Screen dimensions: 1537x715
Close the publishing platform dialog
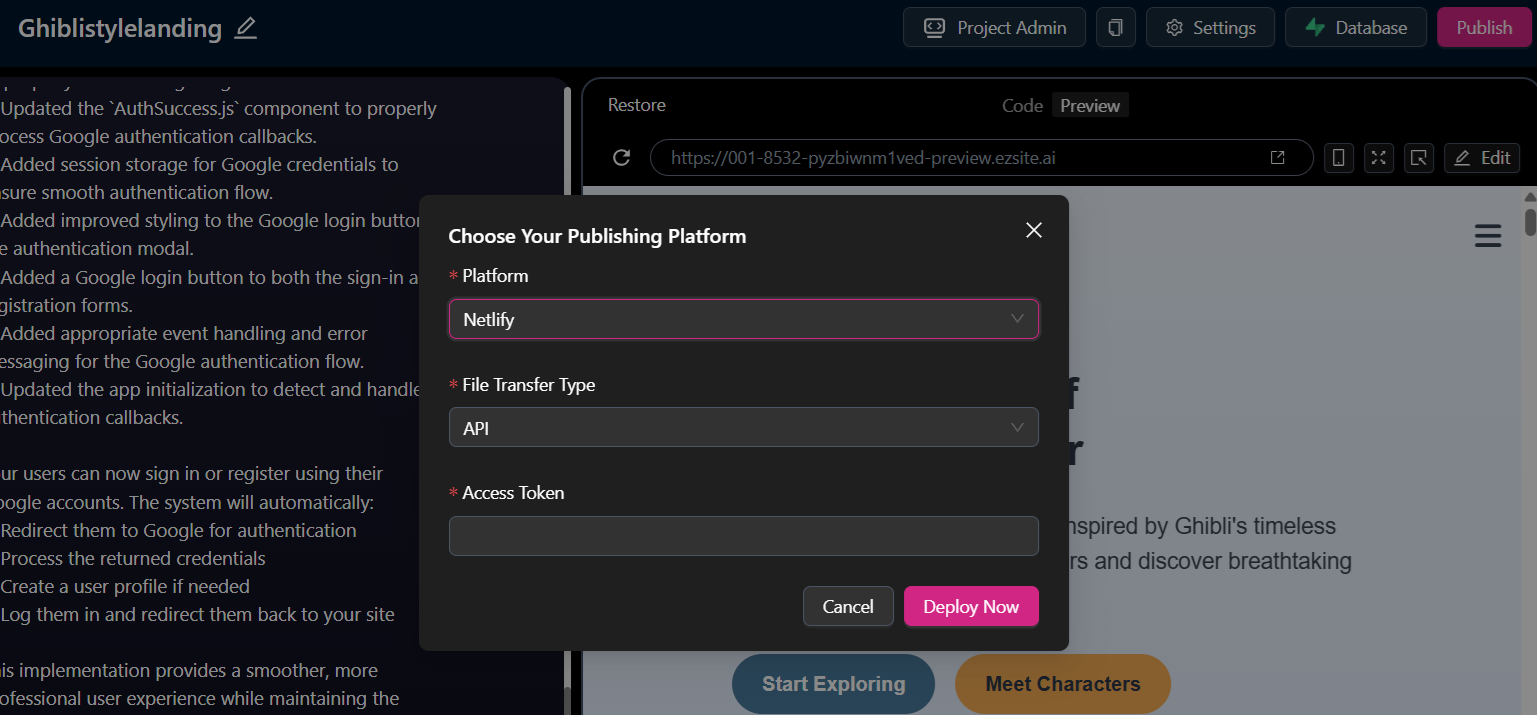(1034, 230)
